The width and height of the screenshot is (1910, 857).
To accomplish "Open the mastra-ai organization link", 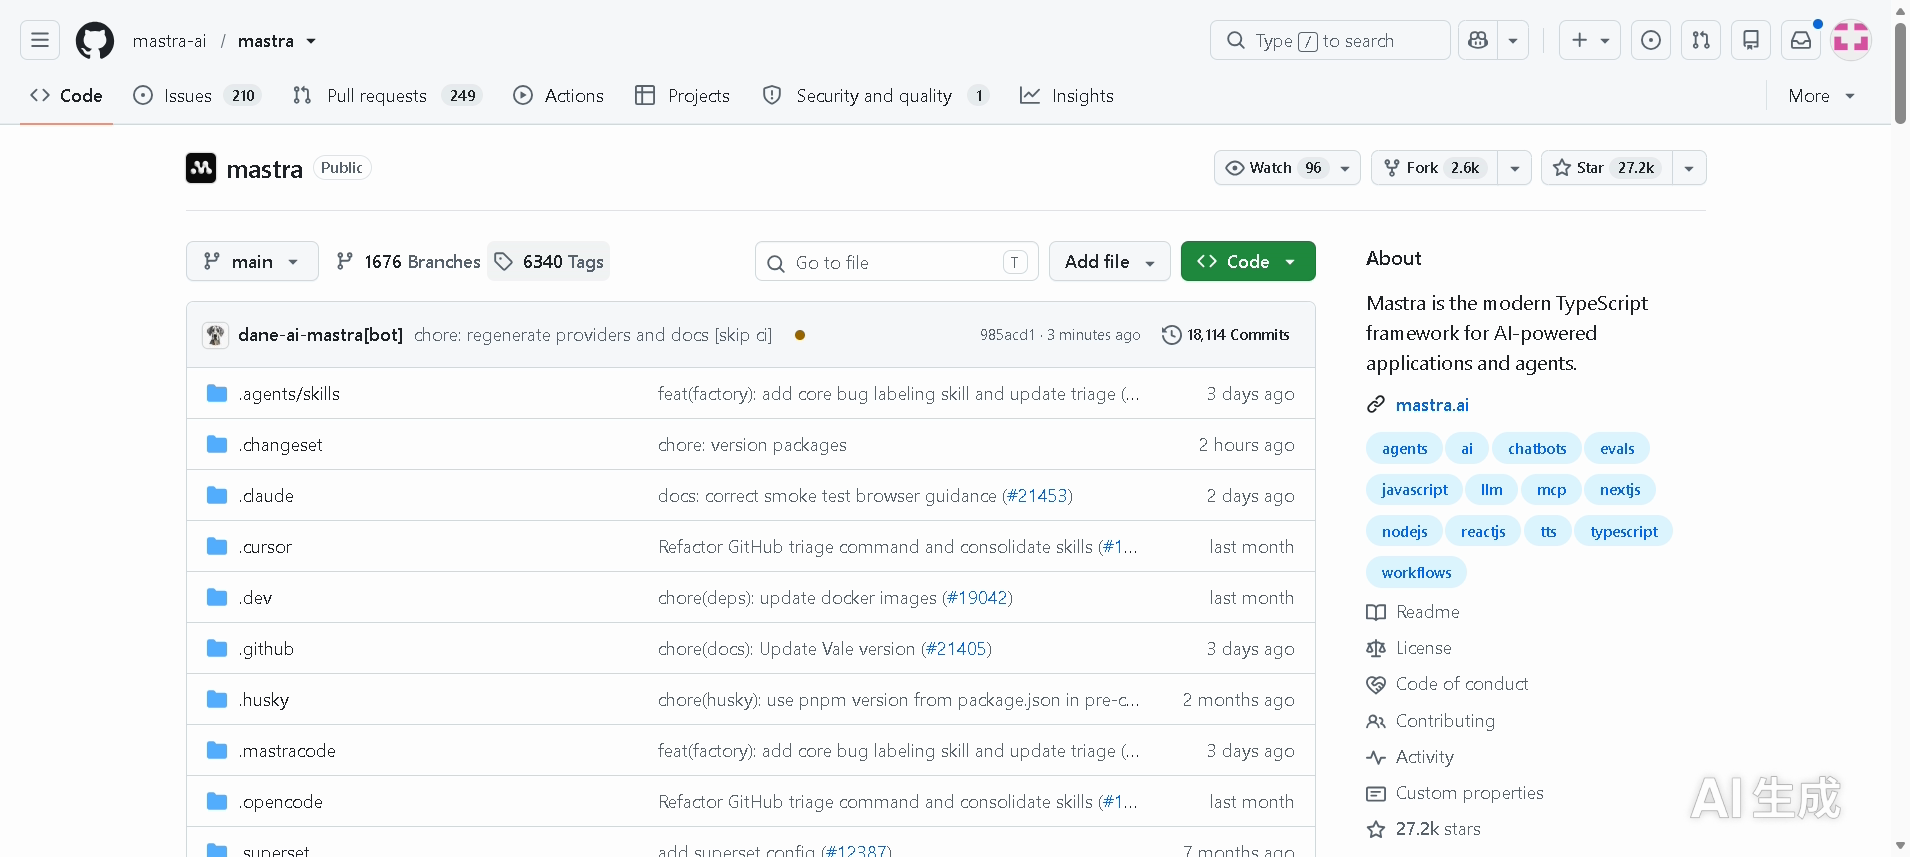I will 169,41.
